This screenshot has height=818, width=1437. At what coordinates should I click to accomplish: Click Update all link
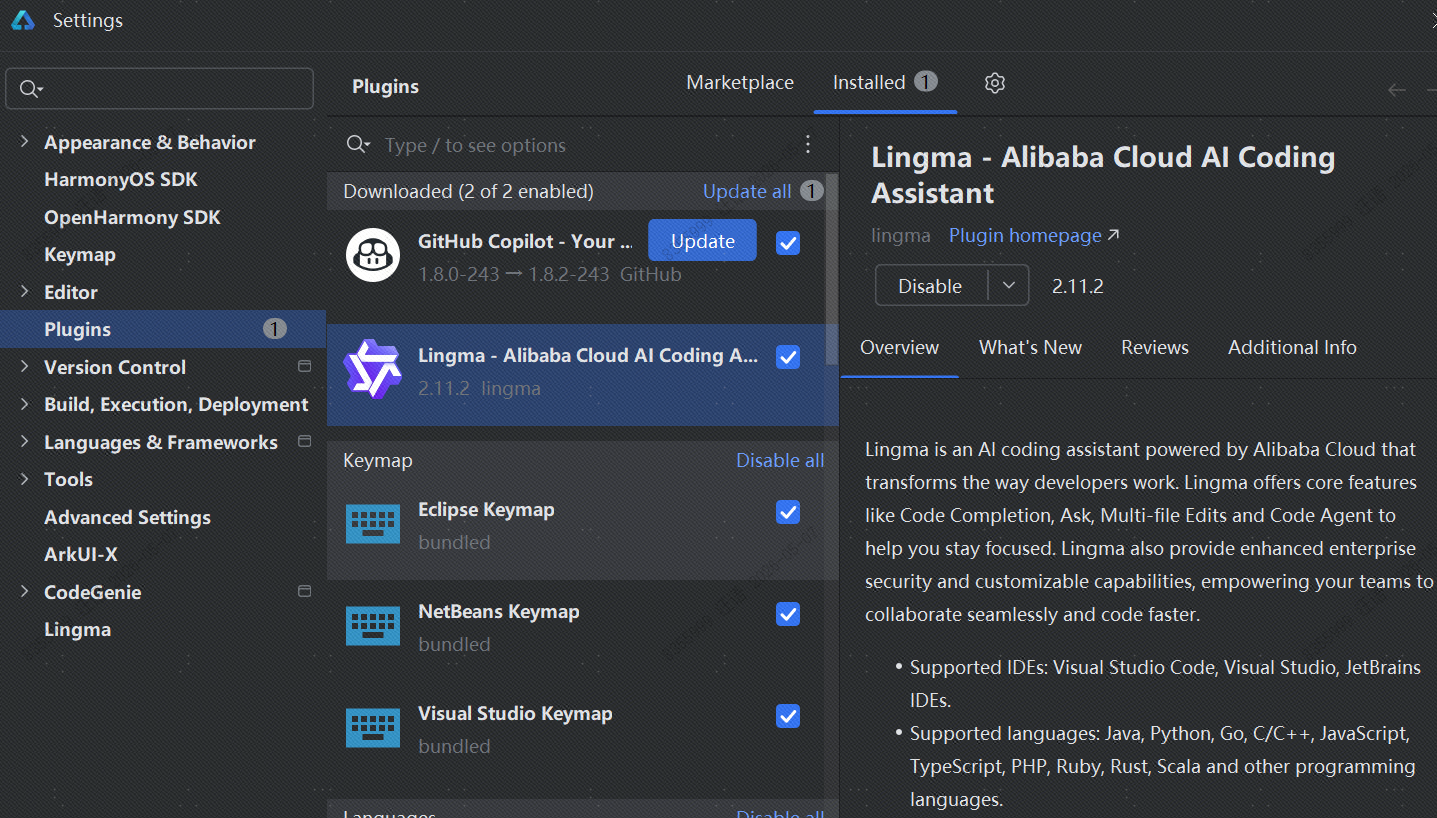[x=747, y=191]
